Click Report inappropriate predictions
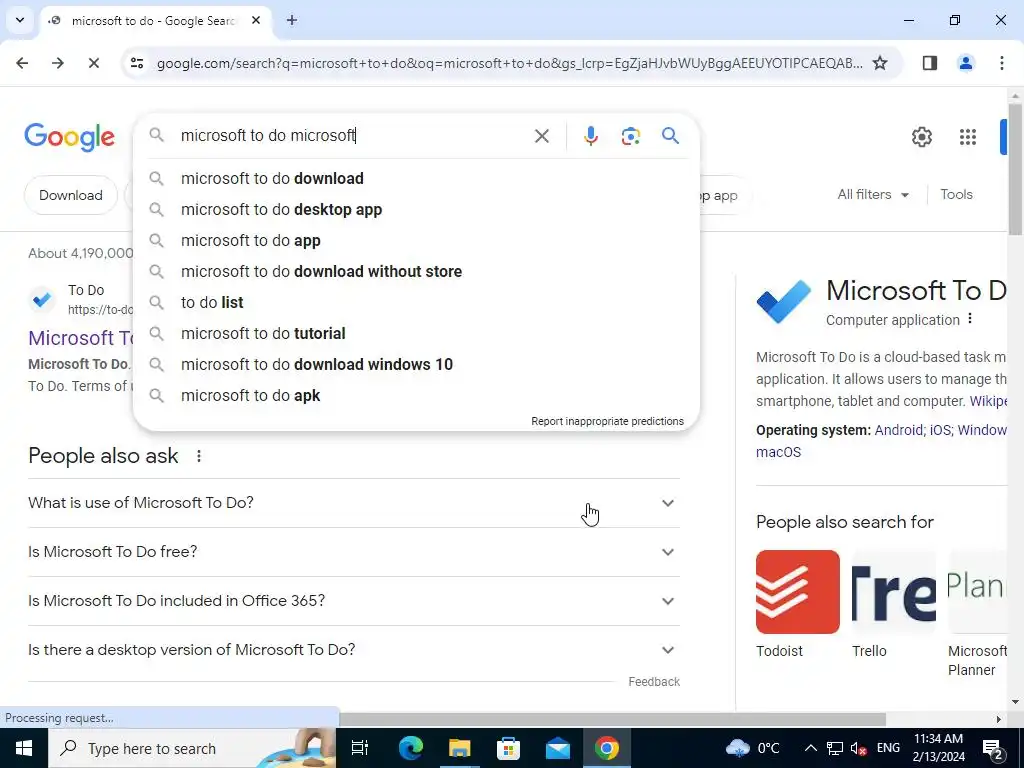This screenshot has width=1024, height=768. 607,421
